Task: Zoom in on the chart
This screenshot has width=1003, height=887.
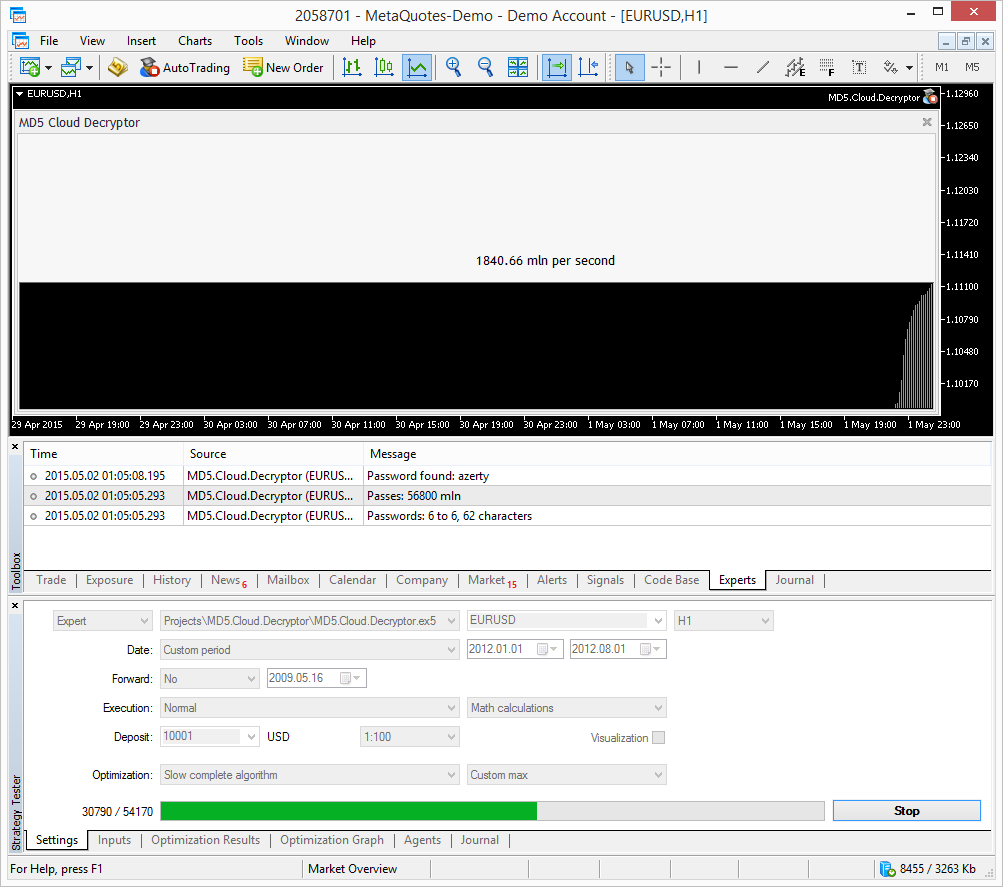Action: point(453,67)
